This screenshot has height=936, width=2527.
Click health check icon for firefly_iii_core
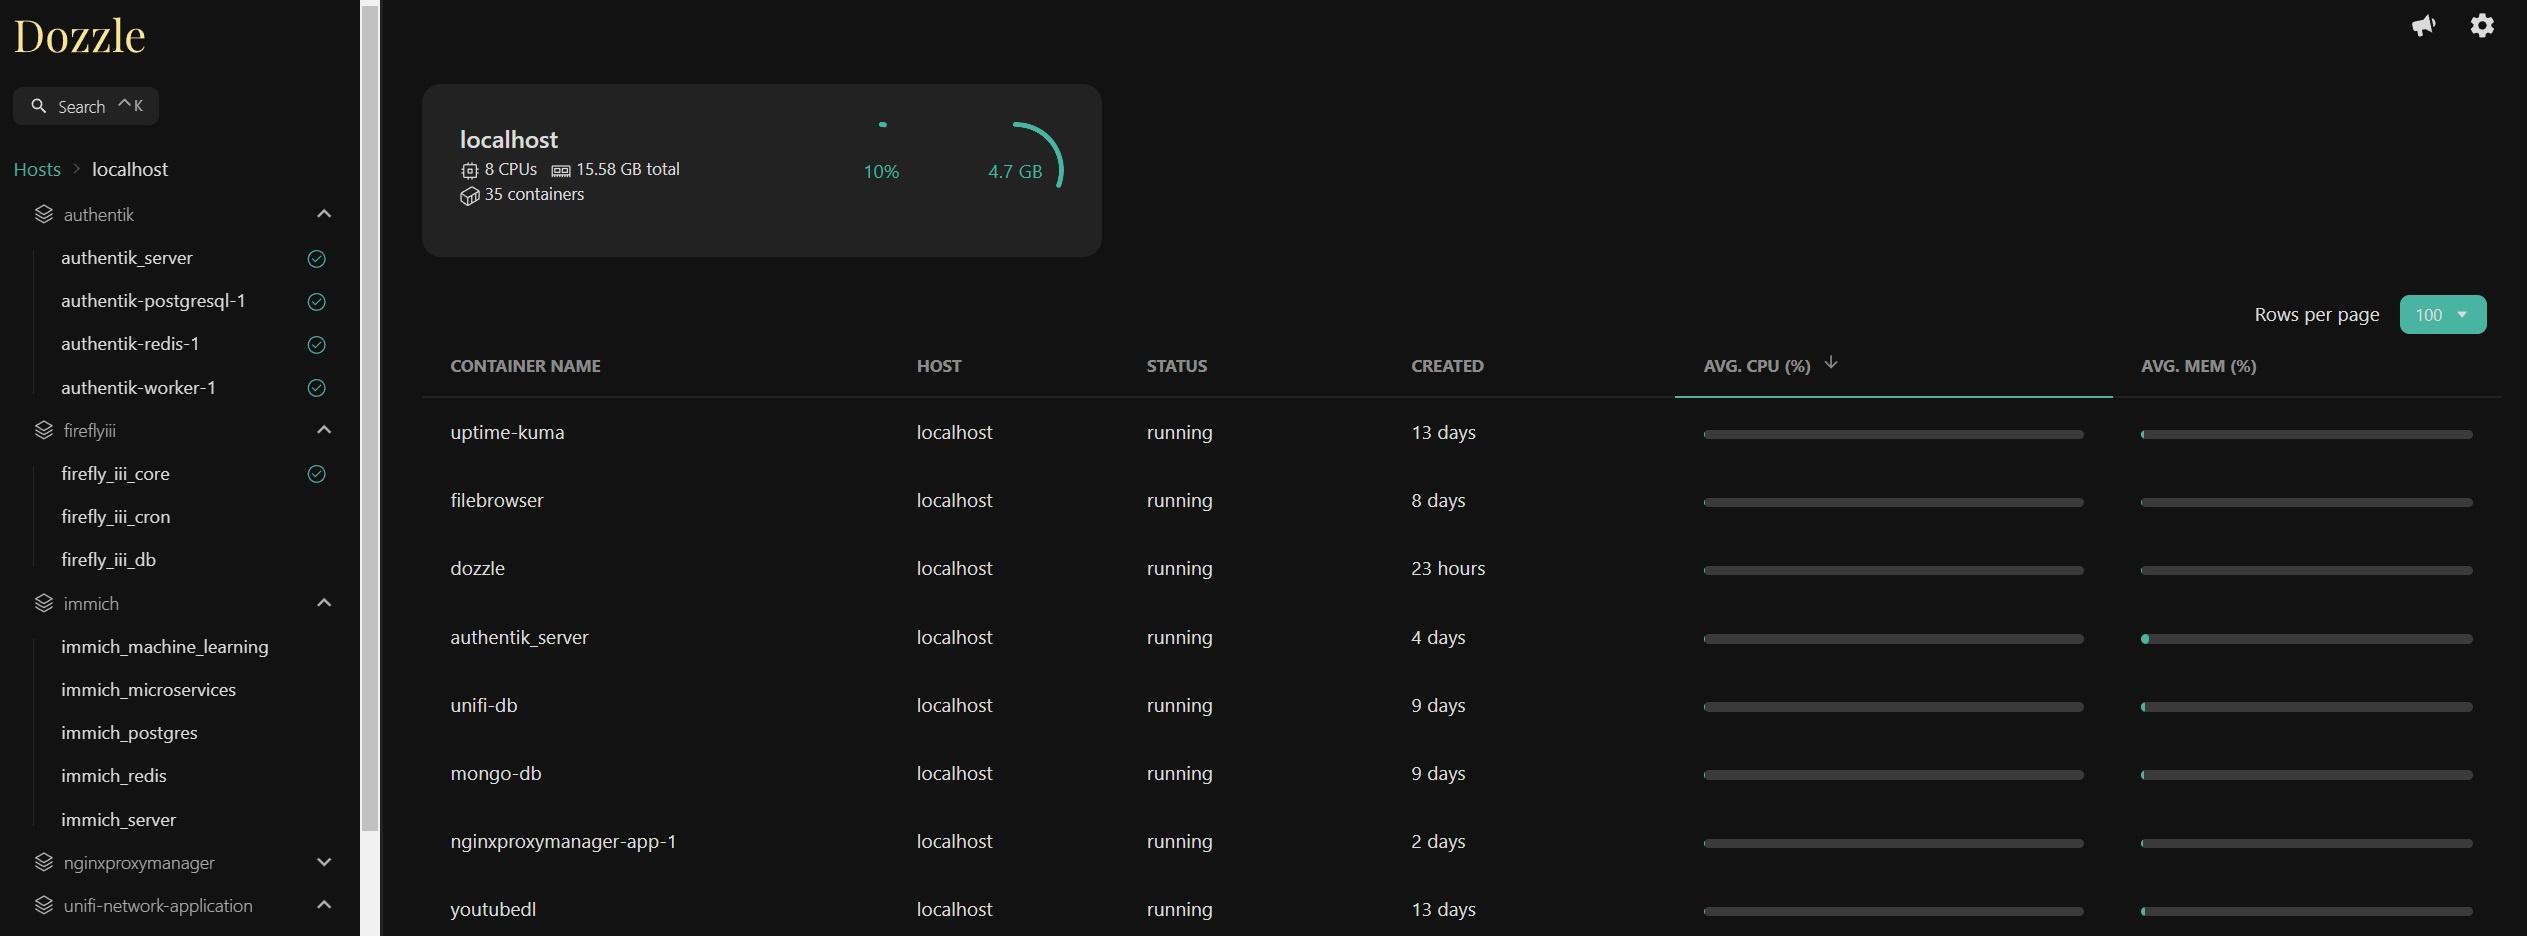(316, 474)
